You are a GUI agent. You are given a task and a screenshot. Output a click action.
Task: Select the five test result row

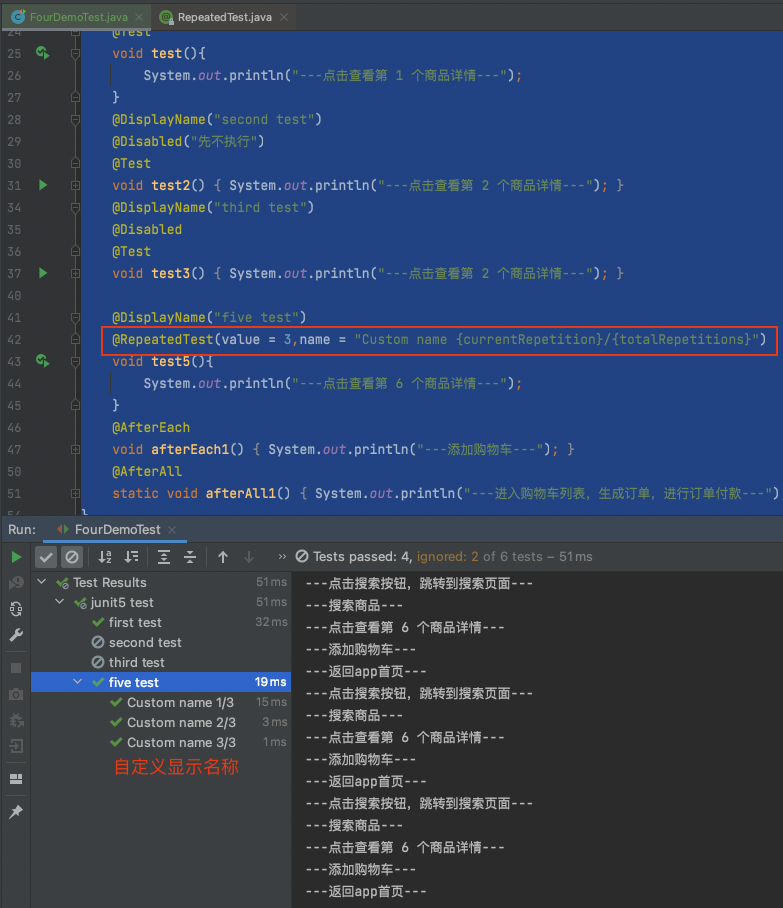[161, 682]
